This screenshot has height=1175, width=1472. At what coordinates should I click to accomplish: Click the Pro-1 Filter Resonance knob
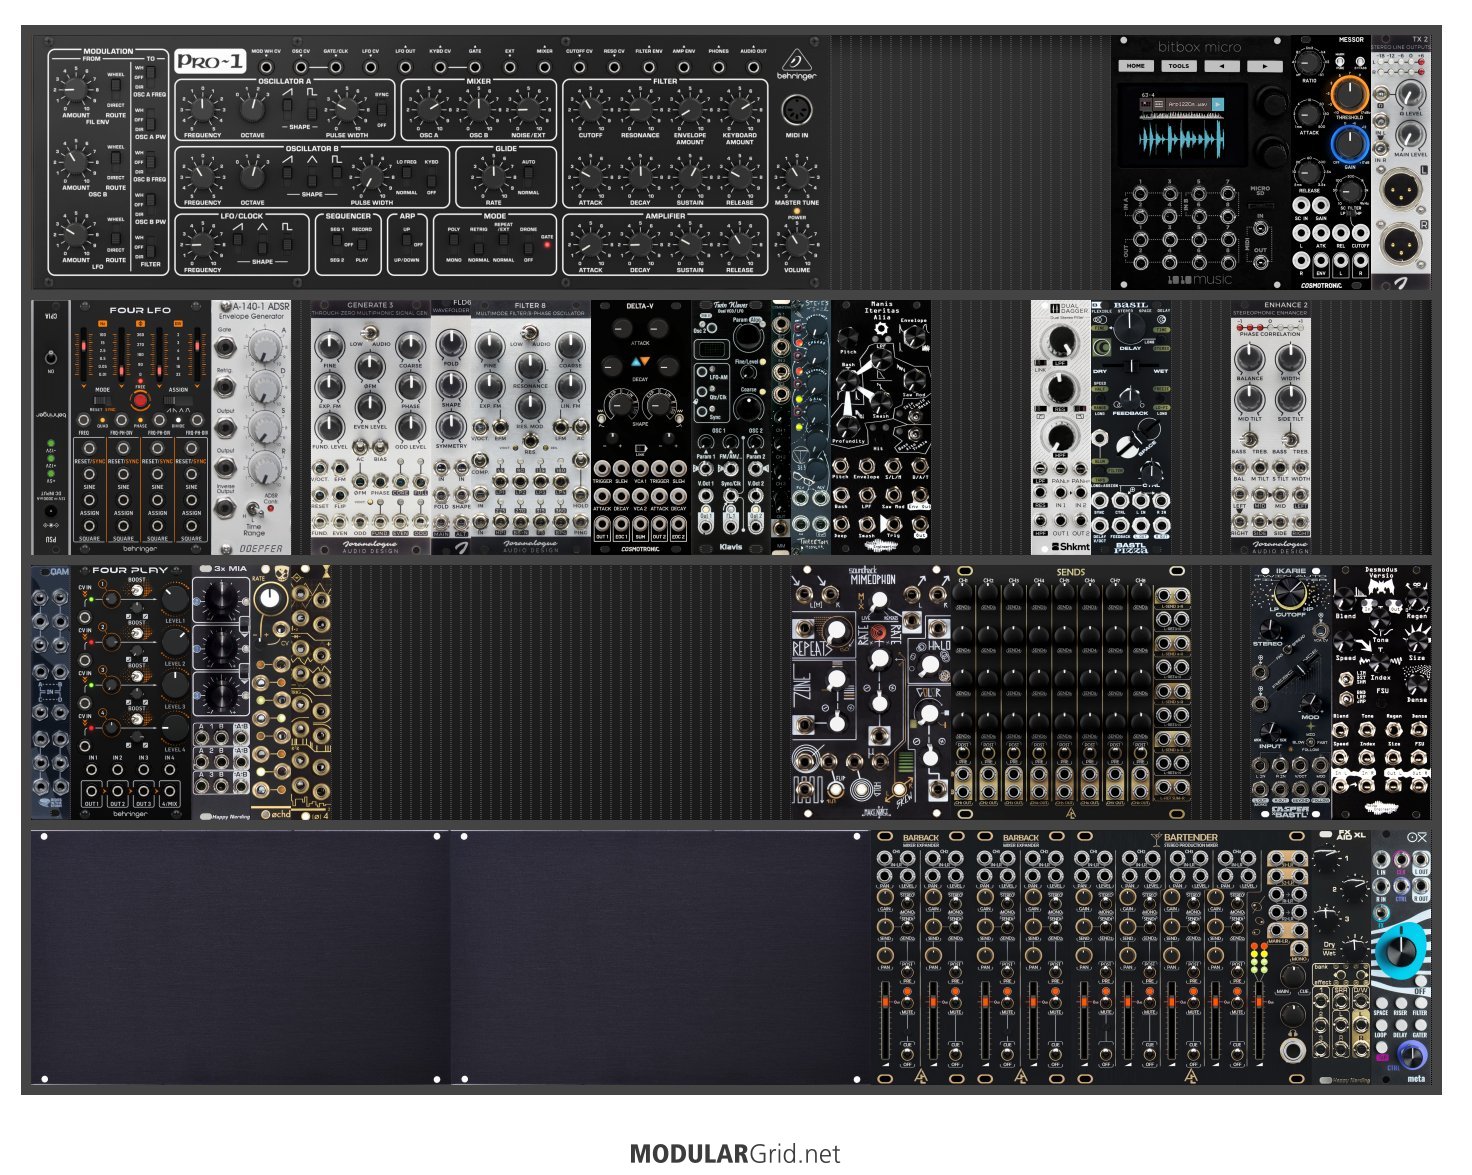[640, 108]
